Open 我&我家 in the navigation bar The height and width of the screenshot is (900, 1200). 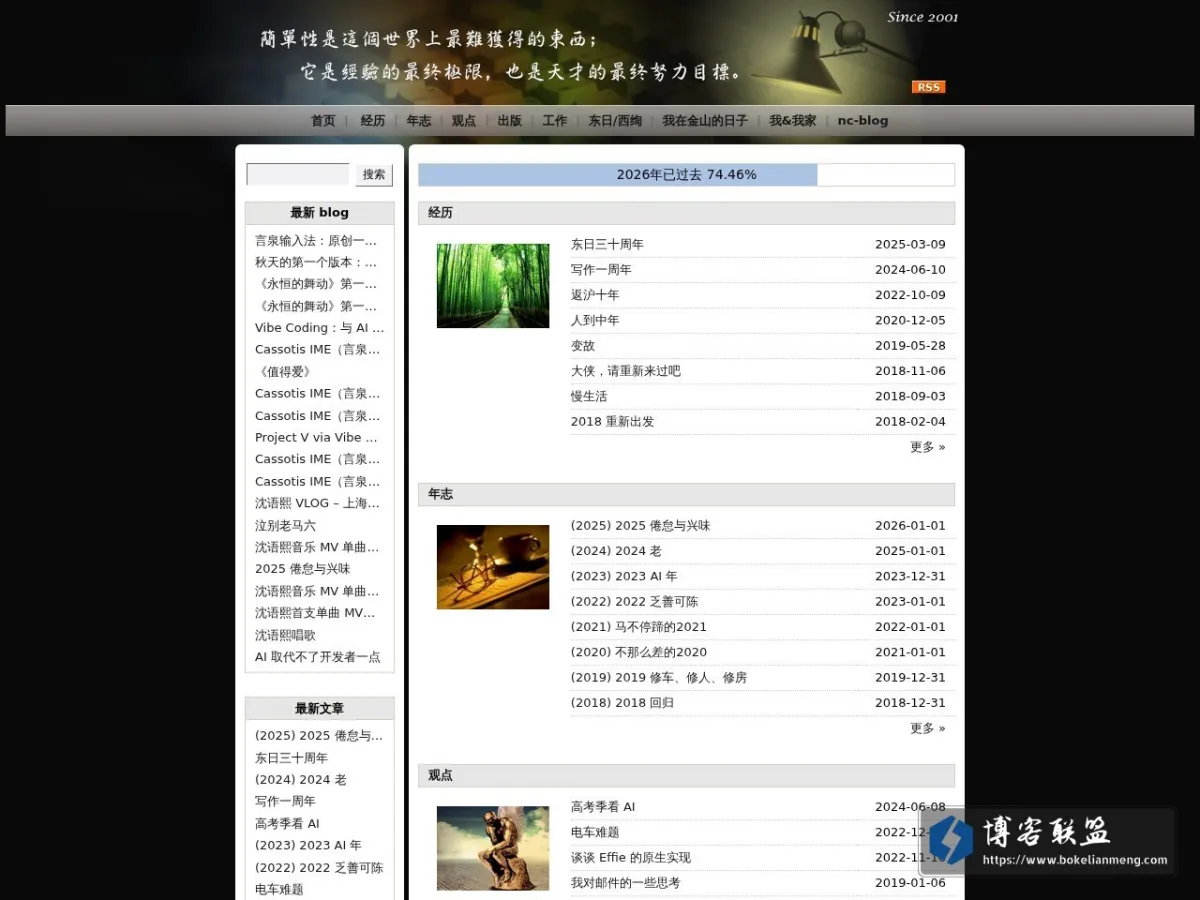coord(793,120)
